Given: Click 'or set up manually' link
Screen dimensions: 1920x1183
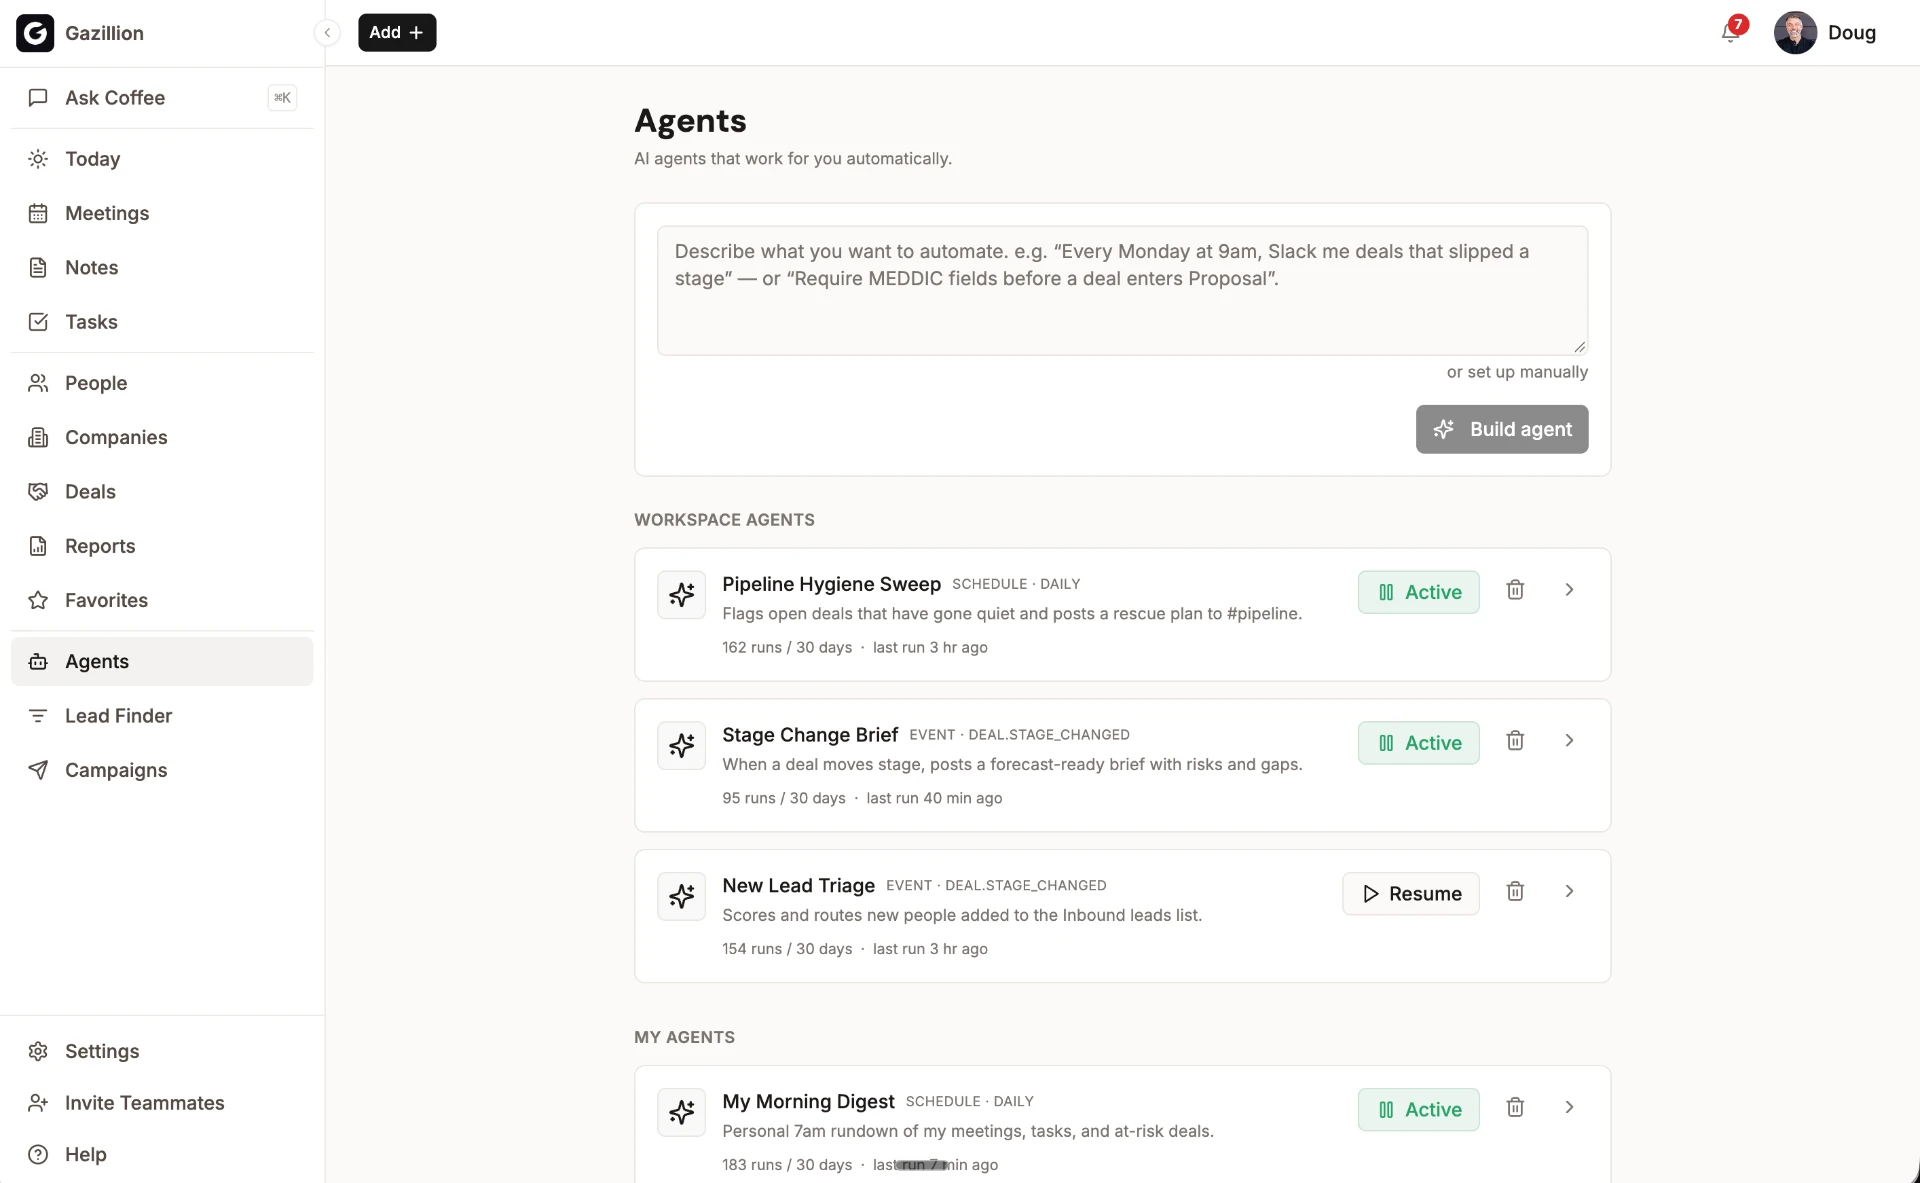Looking at the screenshot, I should [1517, 372].
